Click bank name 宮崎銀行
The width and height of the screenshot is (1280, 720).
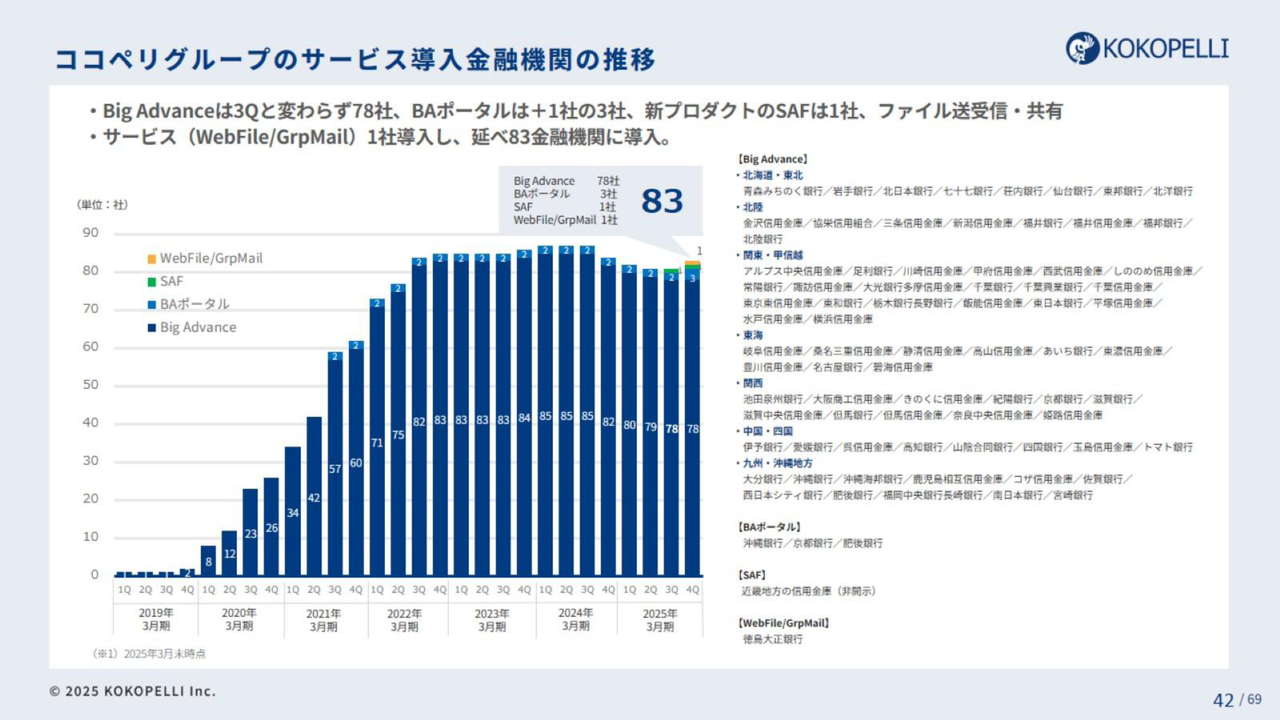[1072, 495]
